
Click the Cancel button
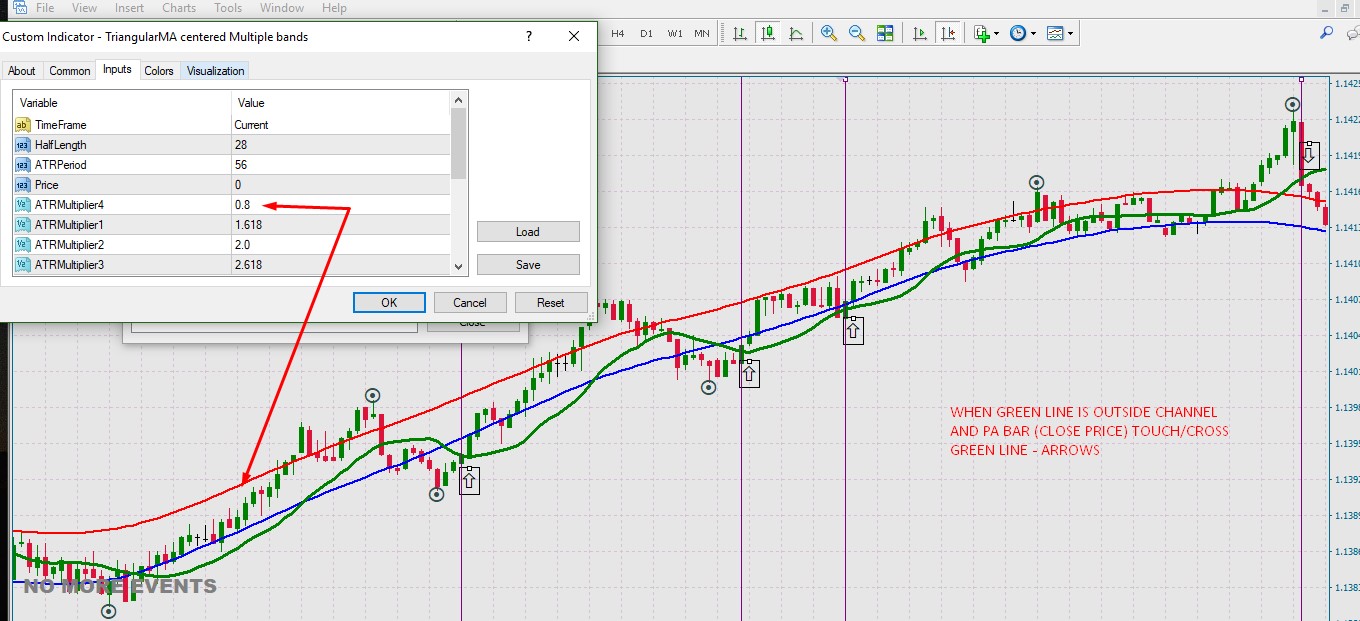point(470,302)
